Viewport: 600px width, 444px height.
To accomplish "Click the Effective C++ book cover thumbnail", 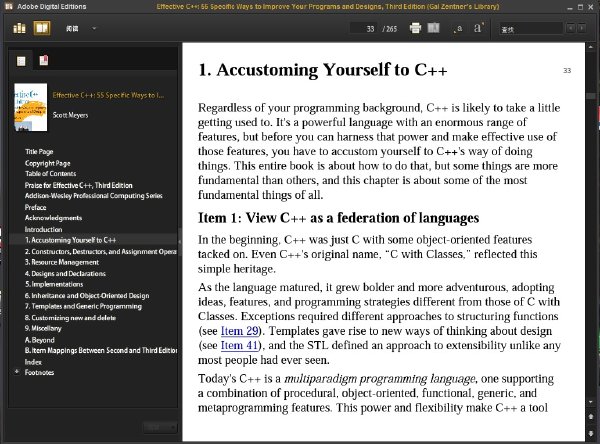I will (x=31, y=107).
